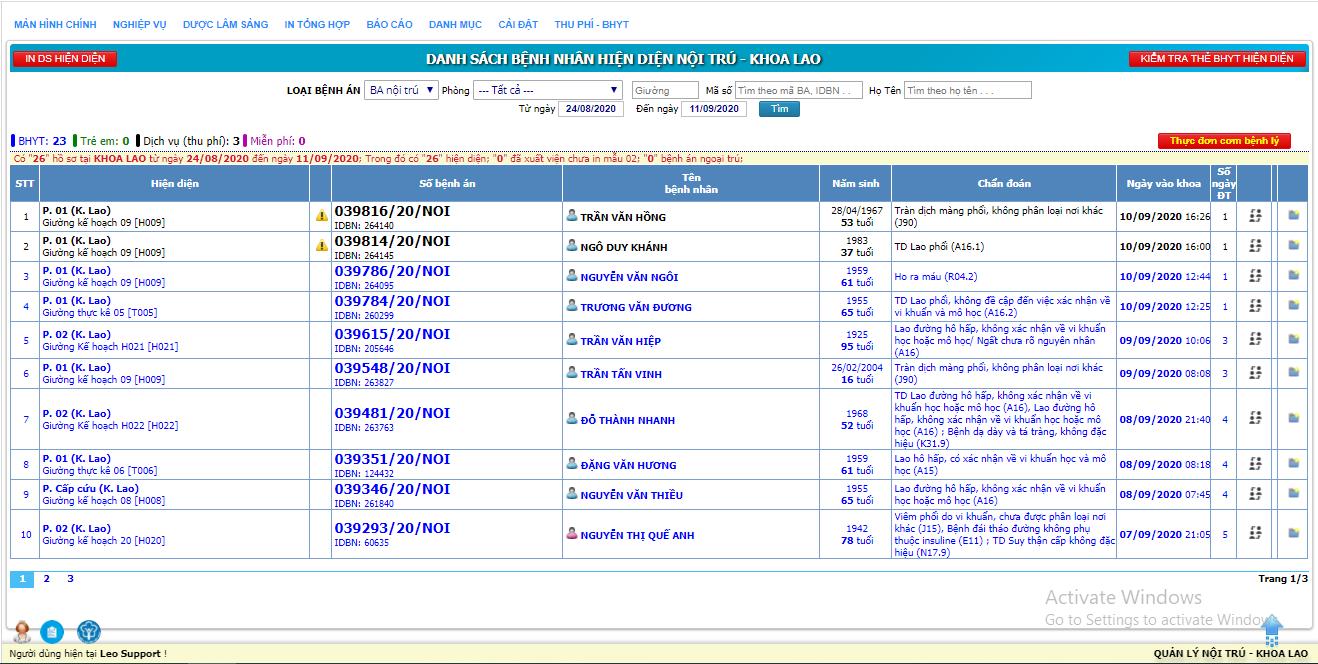Open record link 039615/20/NOI
Screen dimensions: 1318x664
[x=392, y=335]
